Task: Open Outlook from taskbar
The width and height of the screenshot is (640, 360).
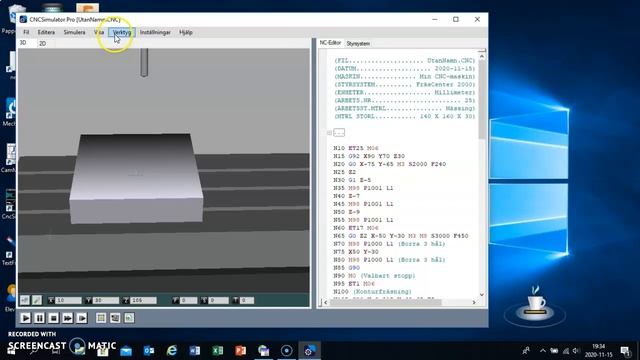Action: [149, 351]
